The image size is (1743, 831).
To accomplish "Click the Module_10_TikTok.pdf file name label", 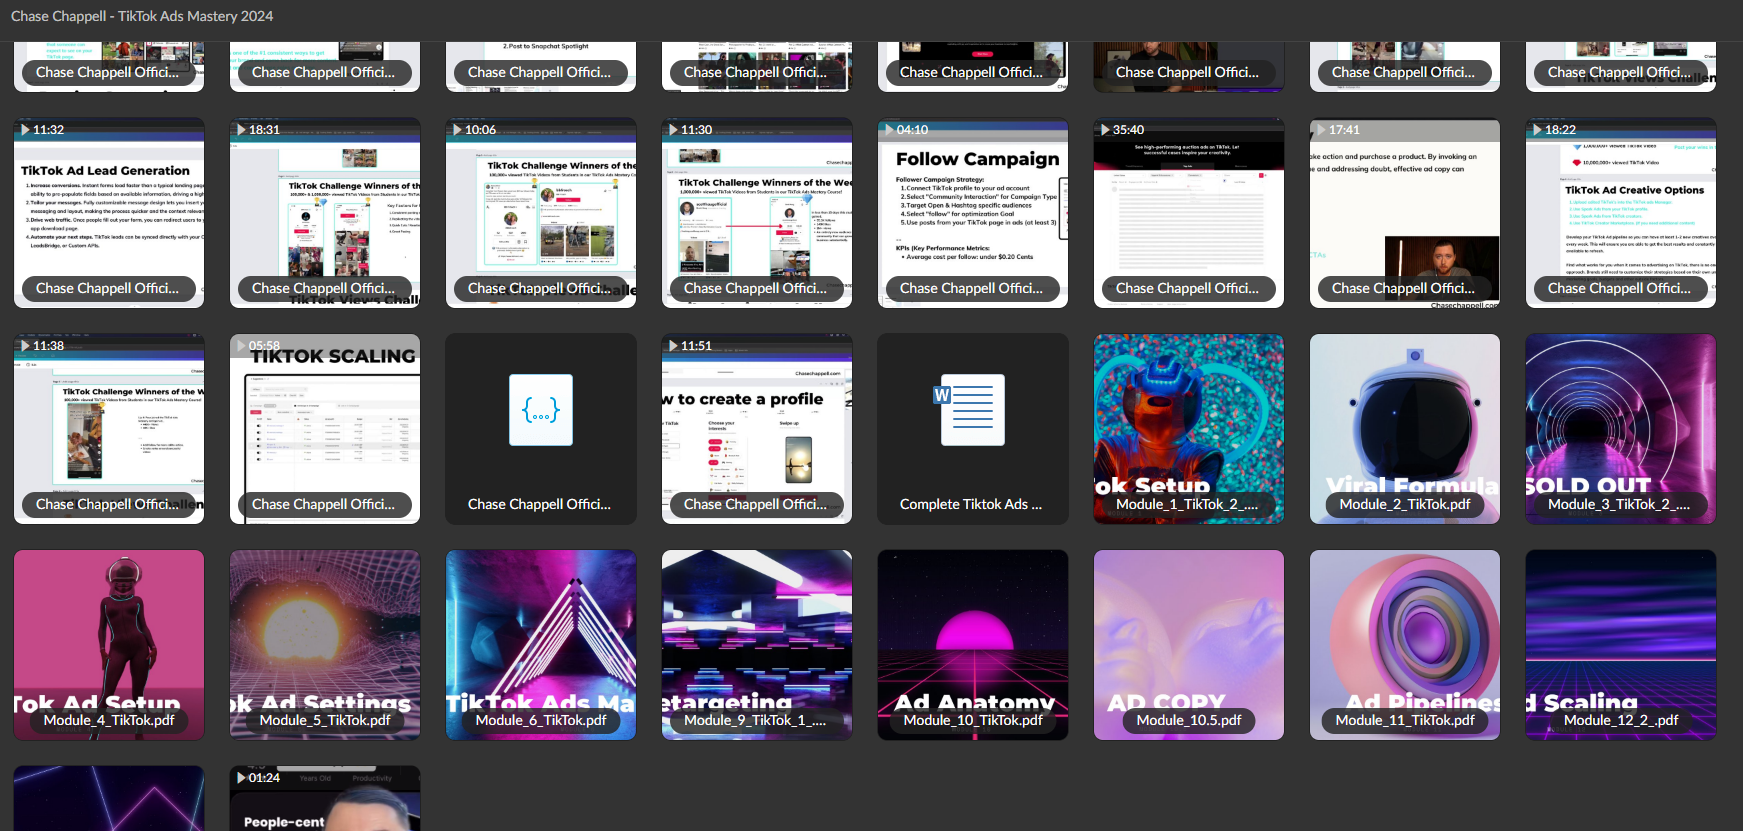I will point(973,720).
